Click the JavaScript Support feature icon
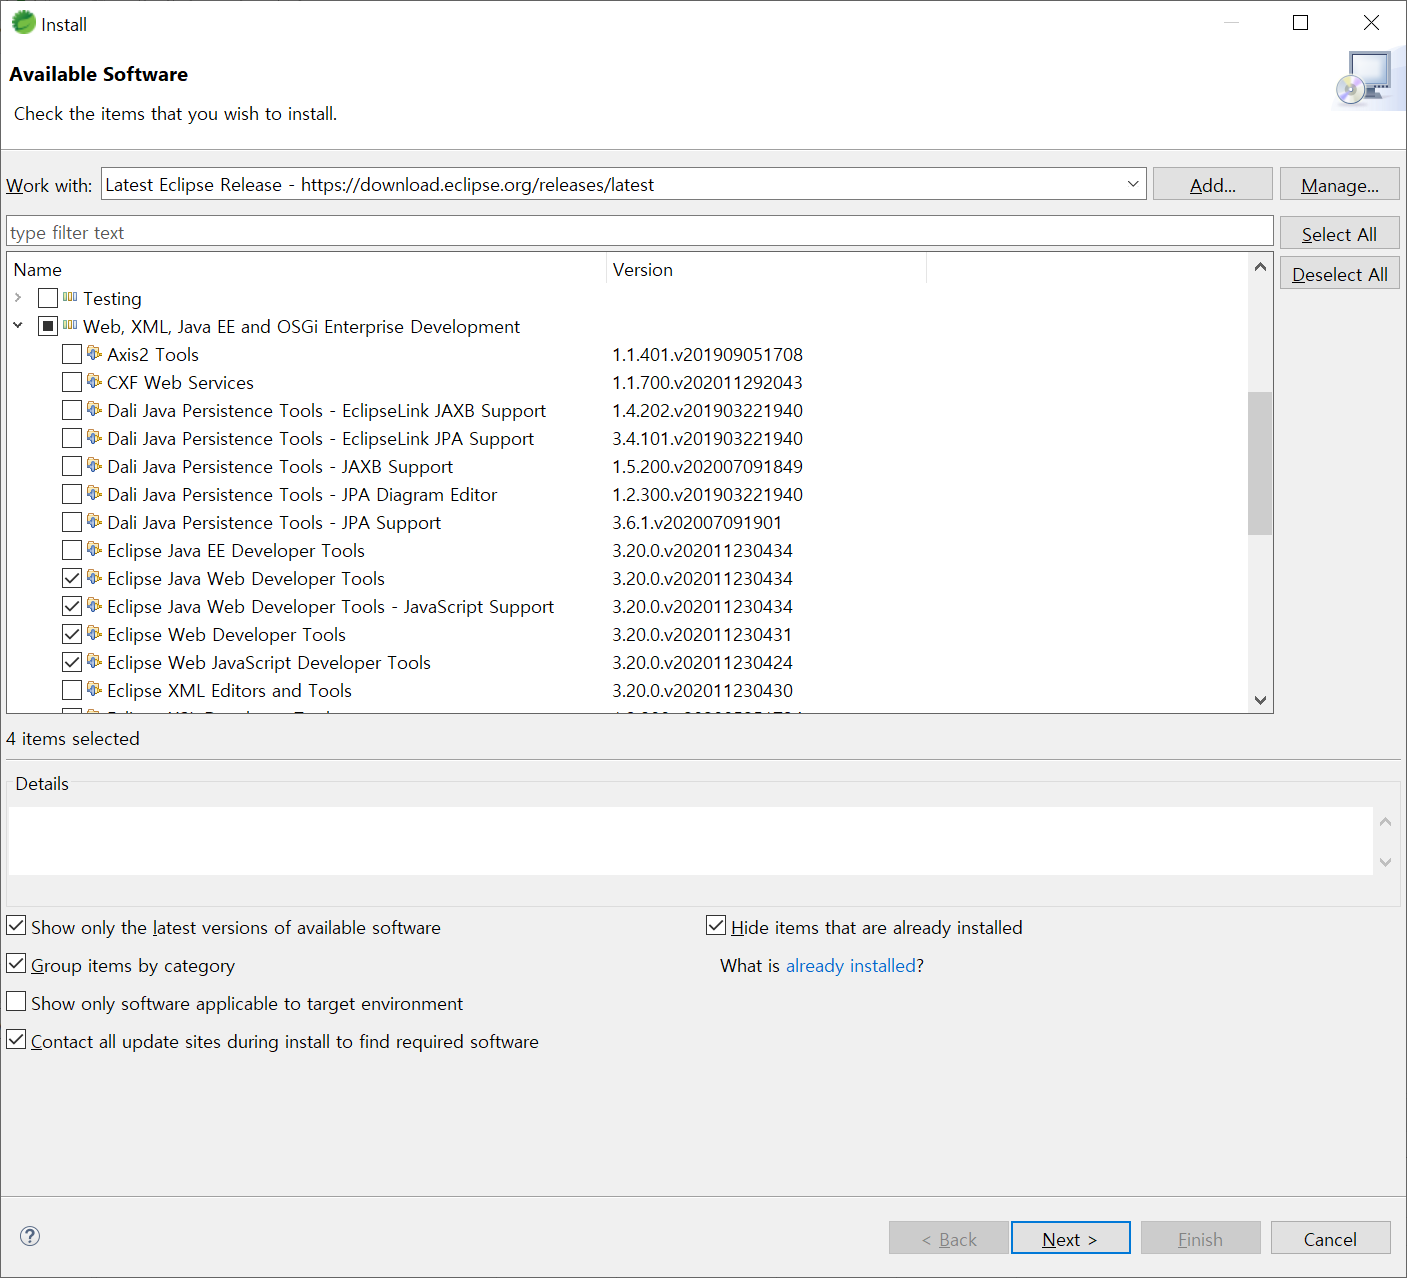This screenshot has width=1407, height=1278. pos(95,606)
